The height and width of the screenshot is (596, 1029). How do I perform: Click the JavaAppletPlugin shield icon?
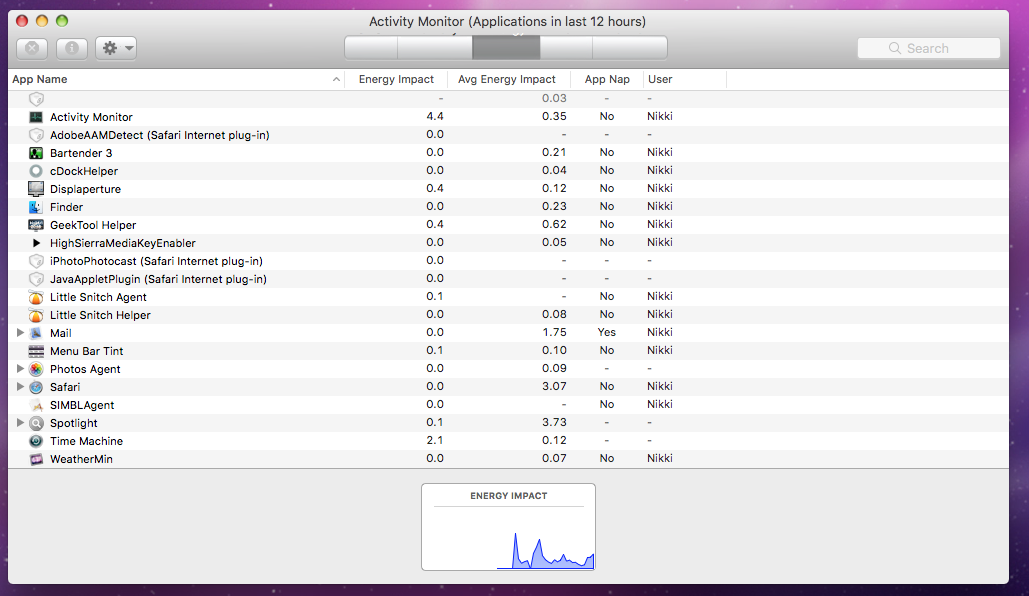click(36, 279)
